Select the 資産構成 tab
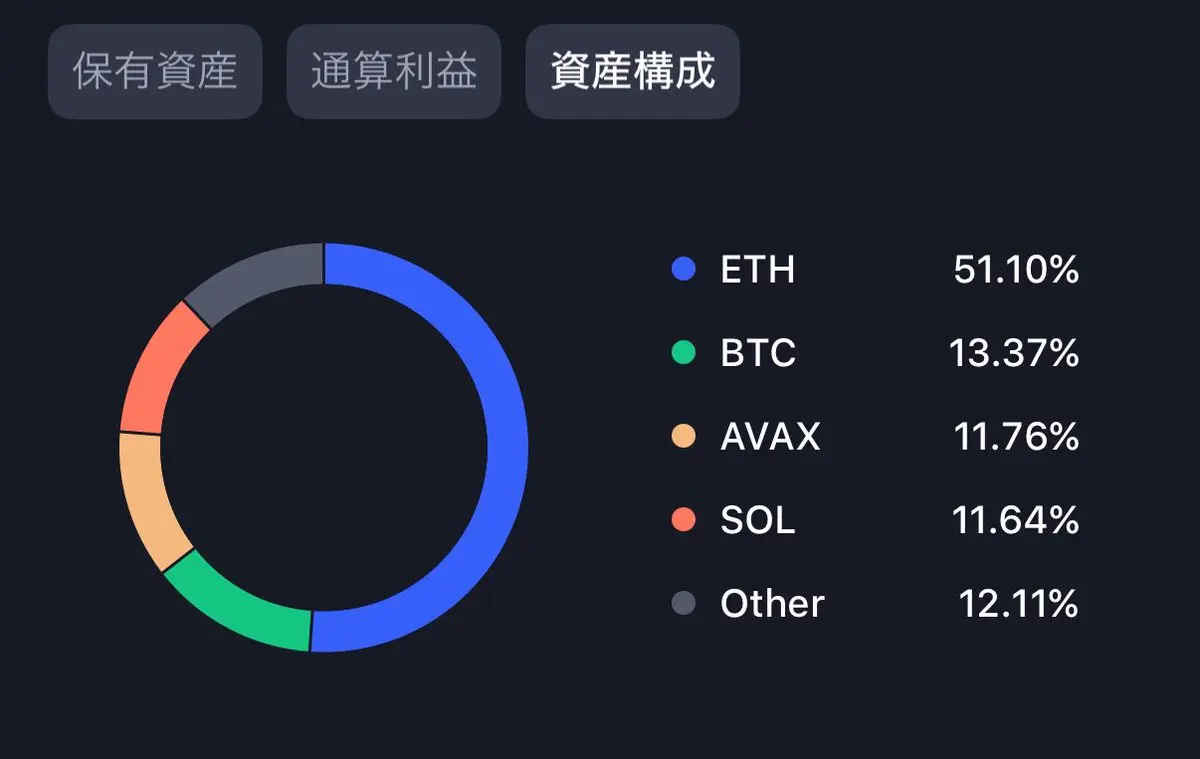Screen dimensions: 1200x759 [633, 72]
